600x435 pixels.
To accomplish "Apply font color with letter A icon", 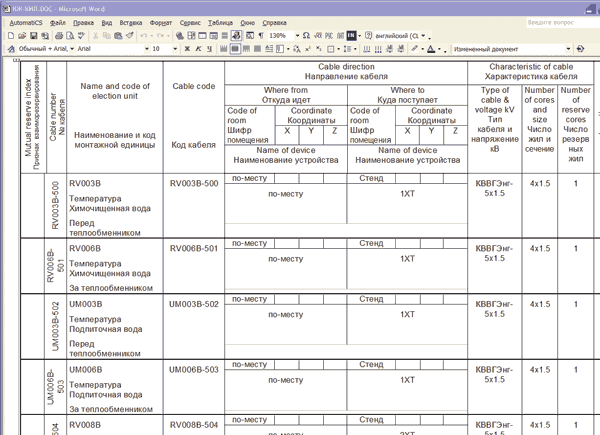I will (431, 49).
